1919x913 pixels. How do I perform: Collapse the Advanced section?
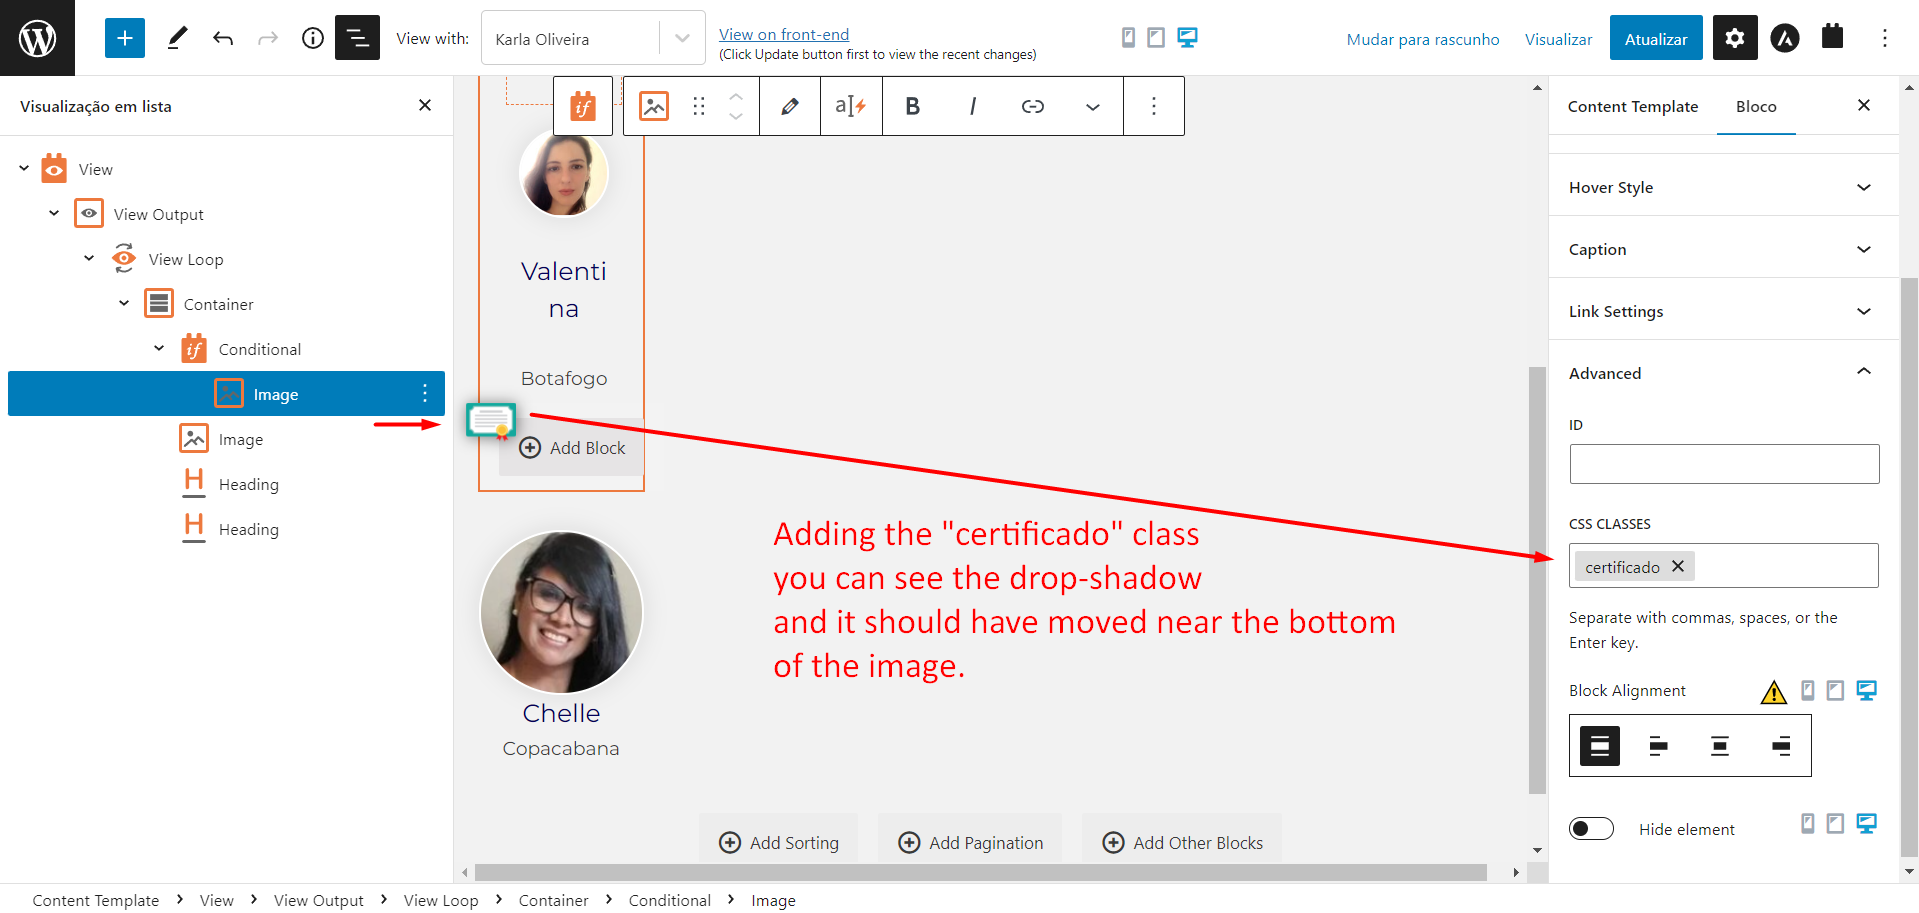pyautogui.click(x=1723, y=373)
